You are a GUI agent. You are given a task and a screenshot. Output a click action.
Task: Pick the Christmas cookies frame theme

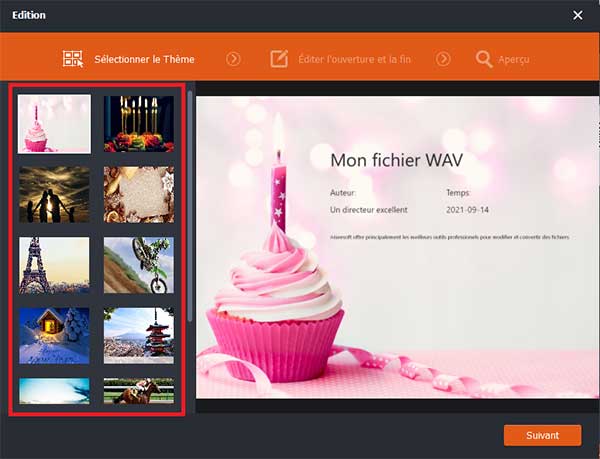tap(138, 194)
